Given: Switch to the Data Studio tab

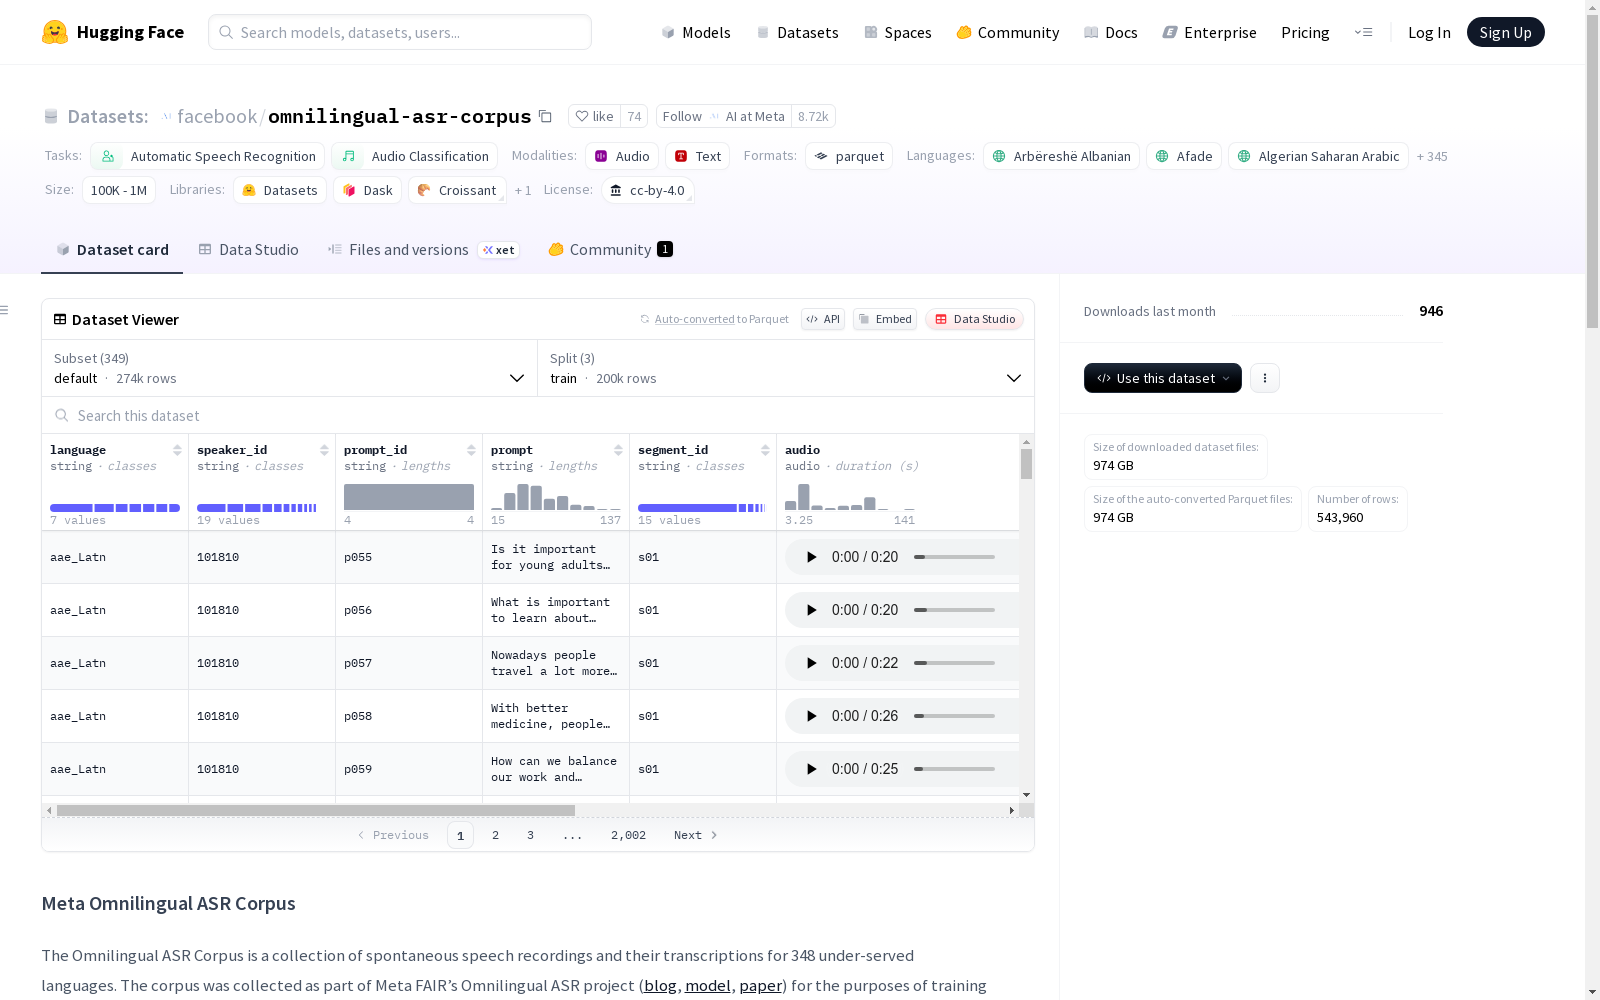Looking at the screenshot, I should 249,250.
